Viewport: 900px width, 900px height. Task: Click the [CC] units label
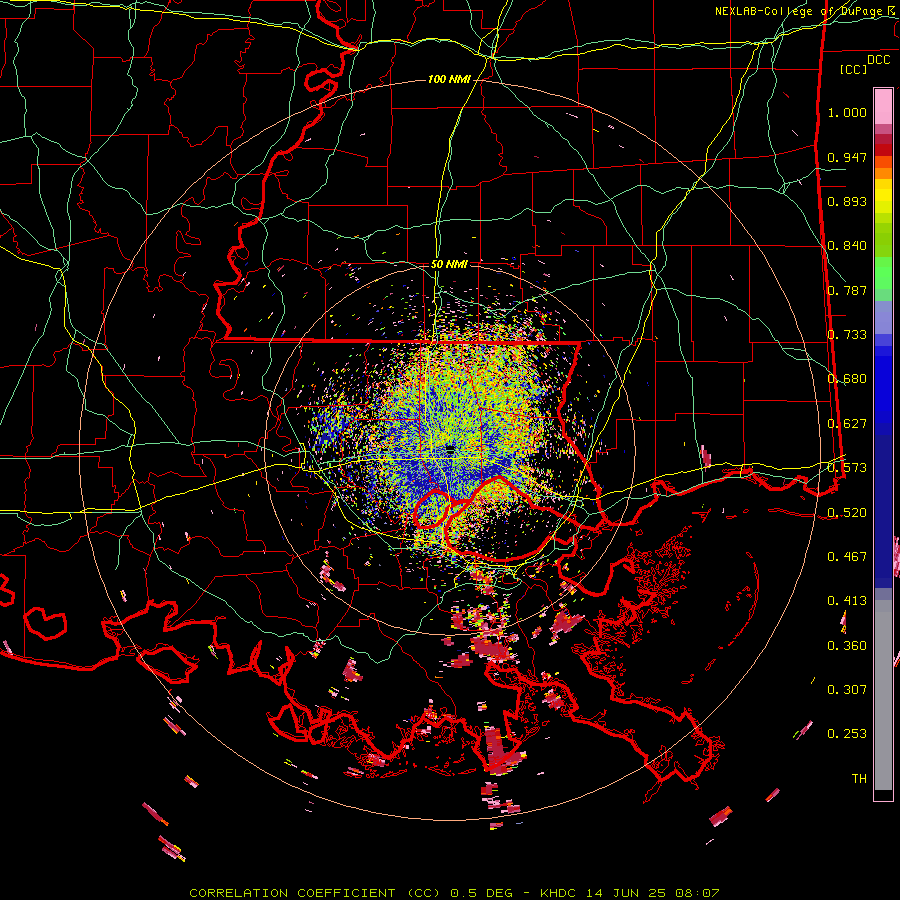[854, 69]
